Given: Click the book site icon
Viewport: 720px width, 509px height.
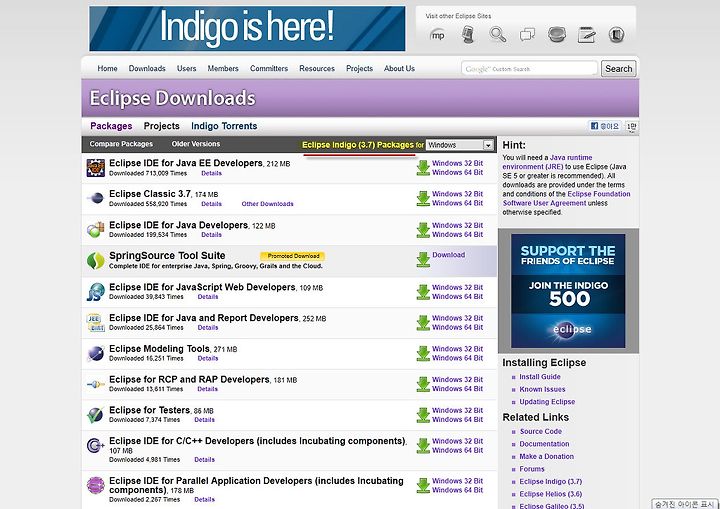Looking at the screenshot, I should (x=616, y=35).
